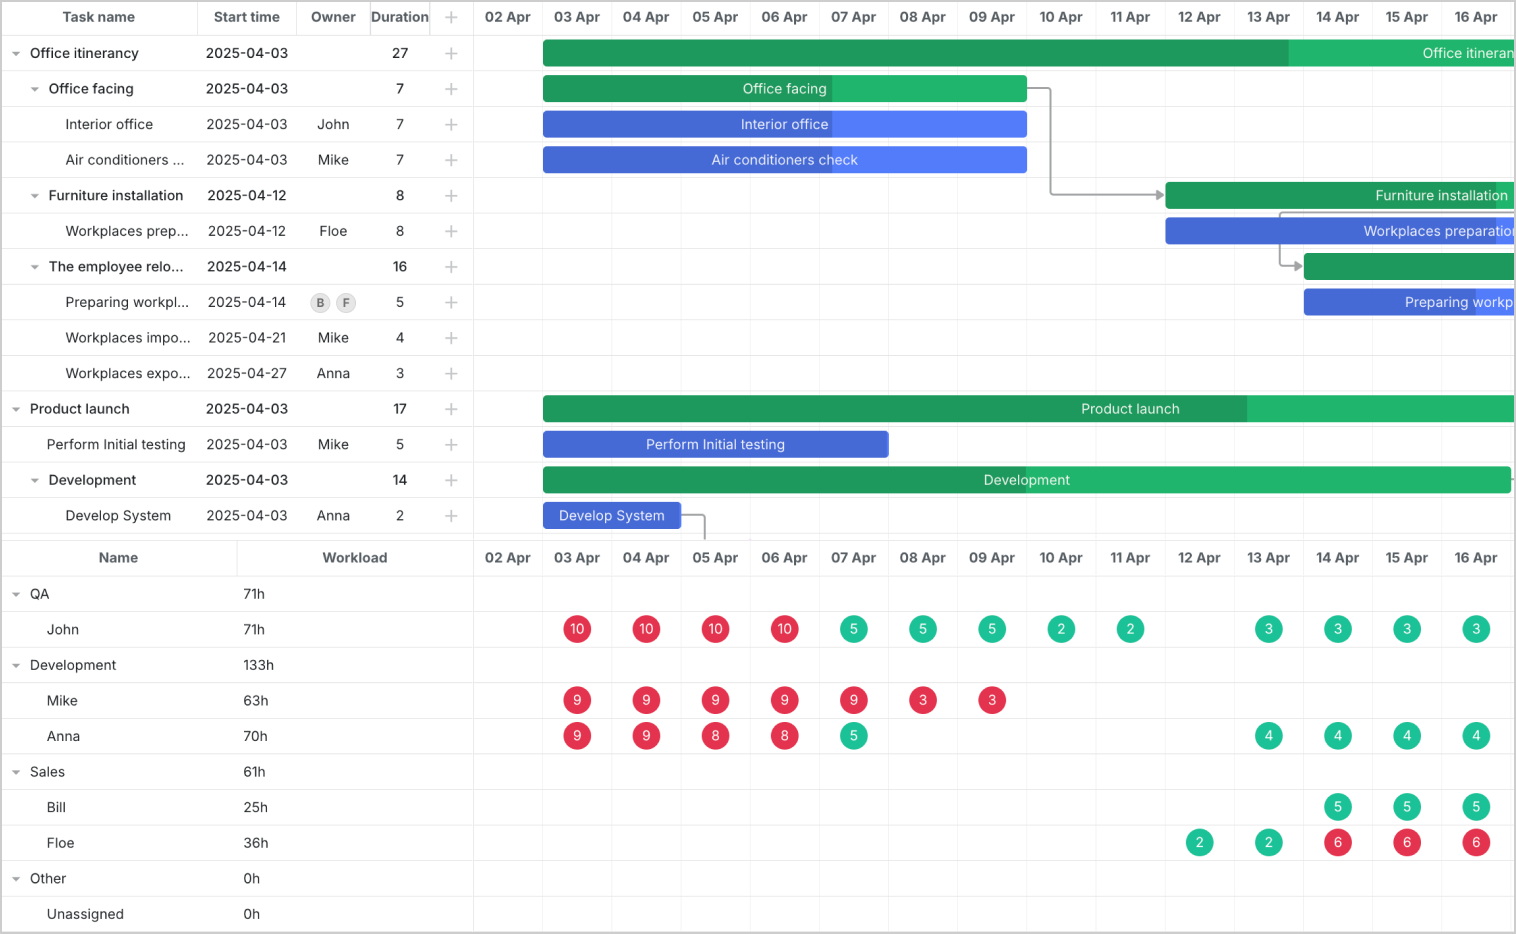Click the Perform Initial testing bar in the timeline
This screenshot has height=934, width=1516.
tap(715, 444)
